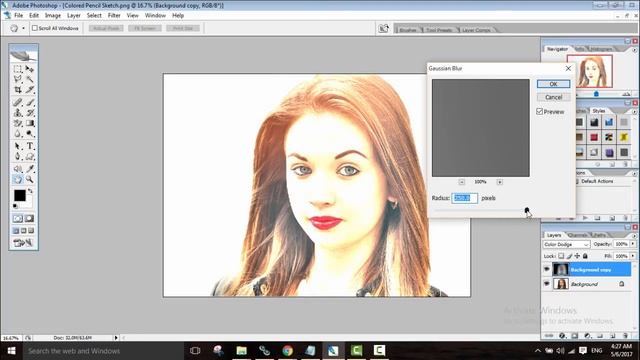
Task: Click the black foreground color swatch
Action: (x=20, y=196)
